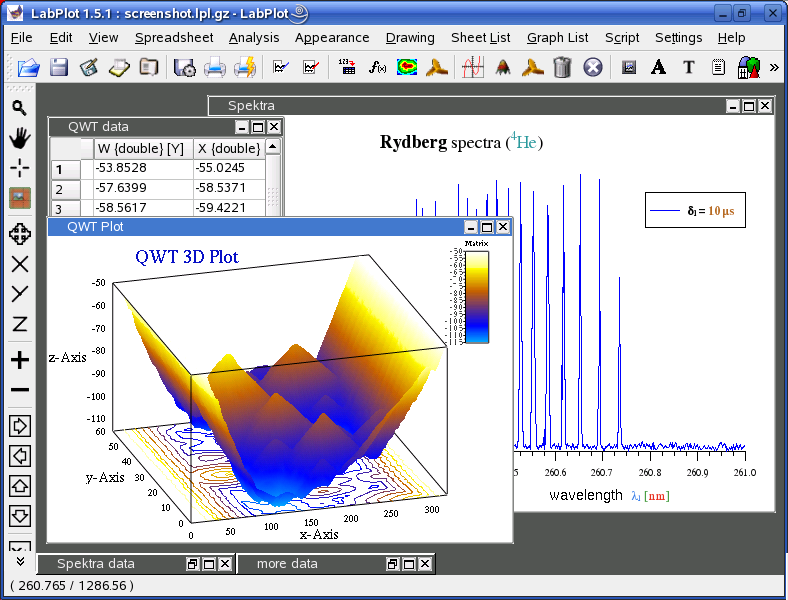Viewport: 788px width, 600px height.
Task: Click the Open file folder icon
Action: click(x=29, y=68)
